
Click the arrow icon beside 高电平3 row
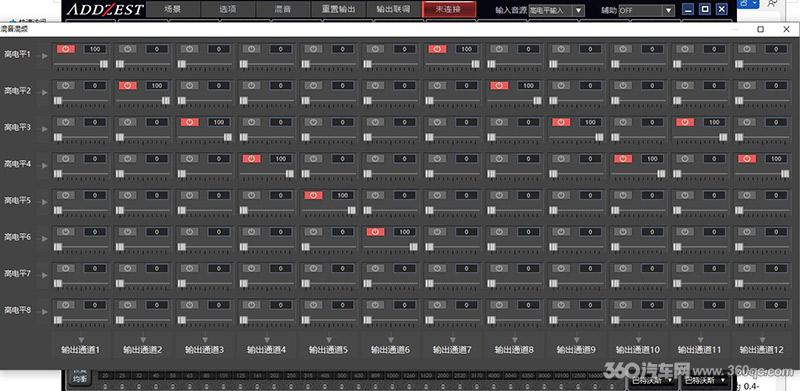tap(45, 129)
